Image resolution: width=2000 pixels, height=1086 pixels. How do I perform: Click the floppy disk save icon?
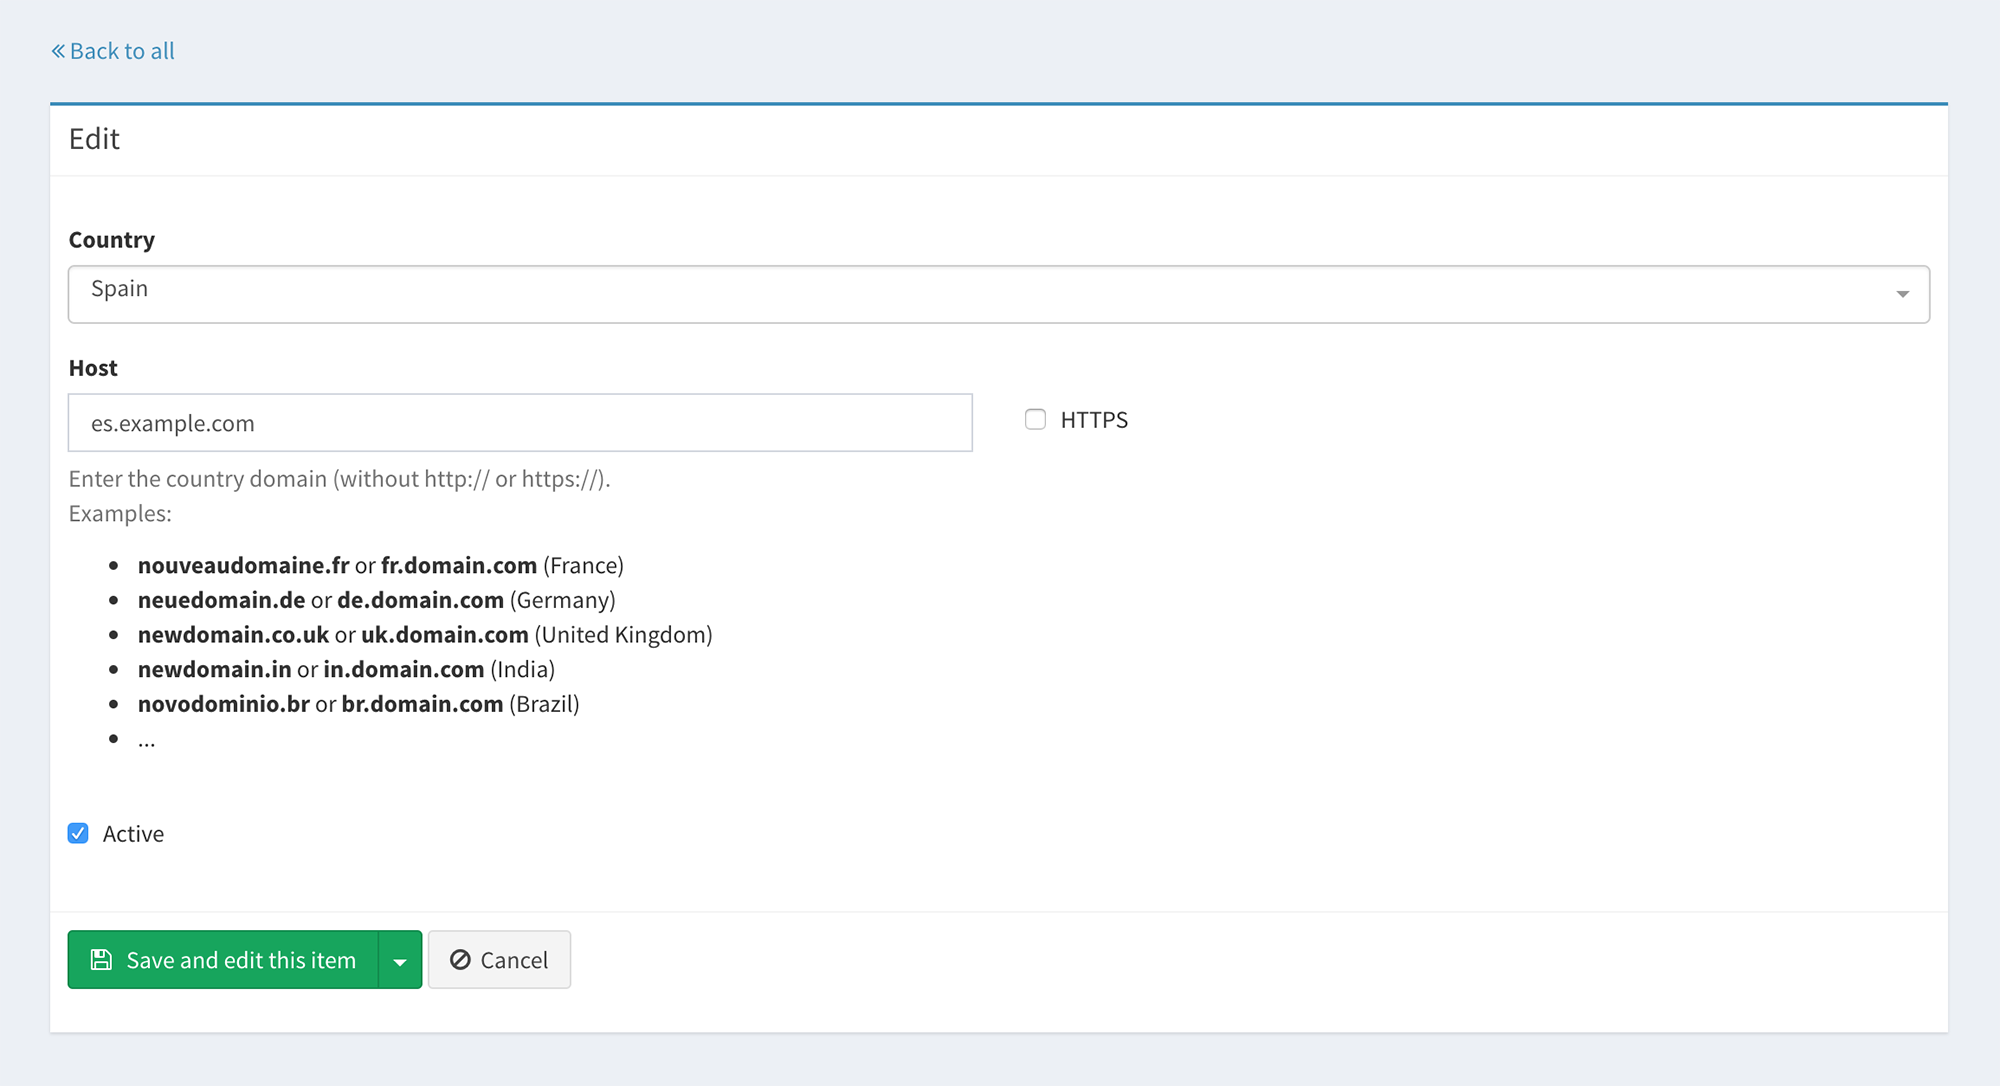pos(101,960)
